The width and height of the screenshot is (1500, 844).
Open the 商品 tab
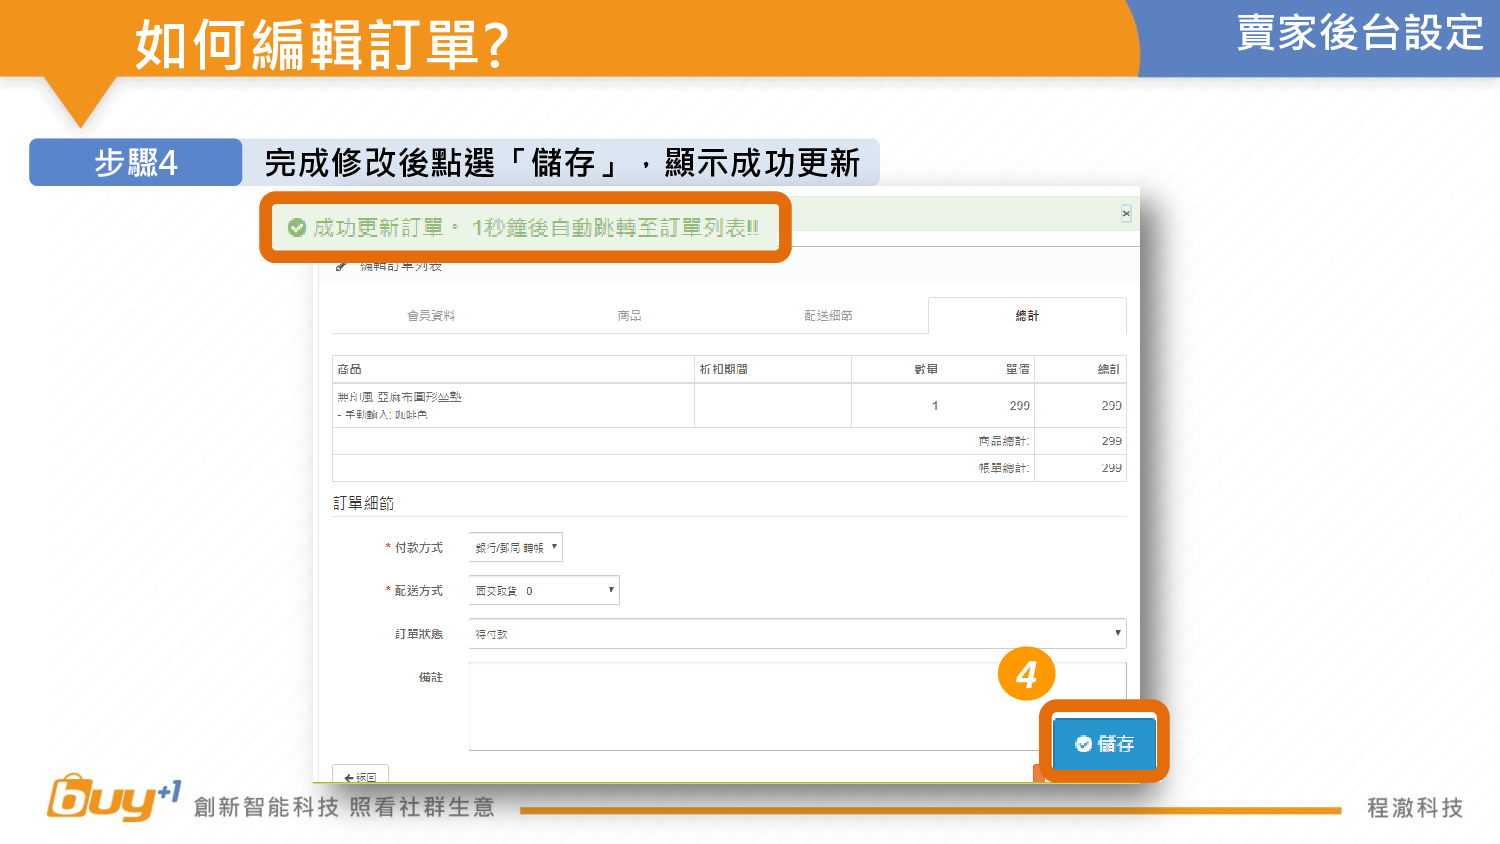pos(629,316)
